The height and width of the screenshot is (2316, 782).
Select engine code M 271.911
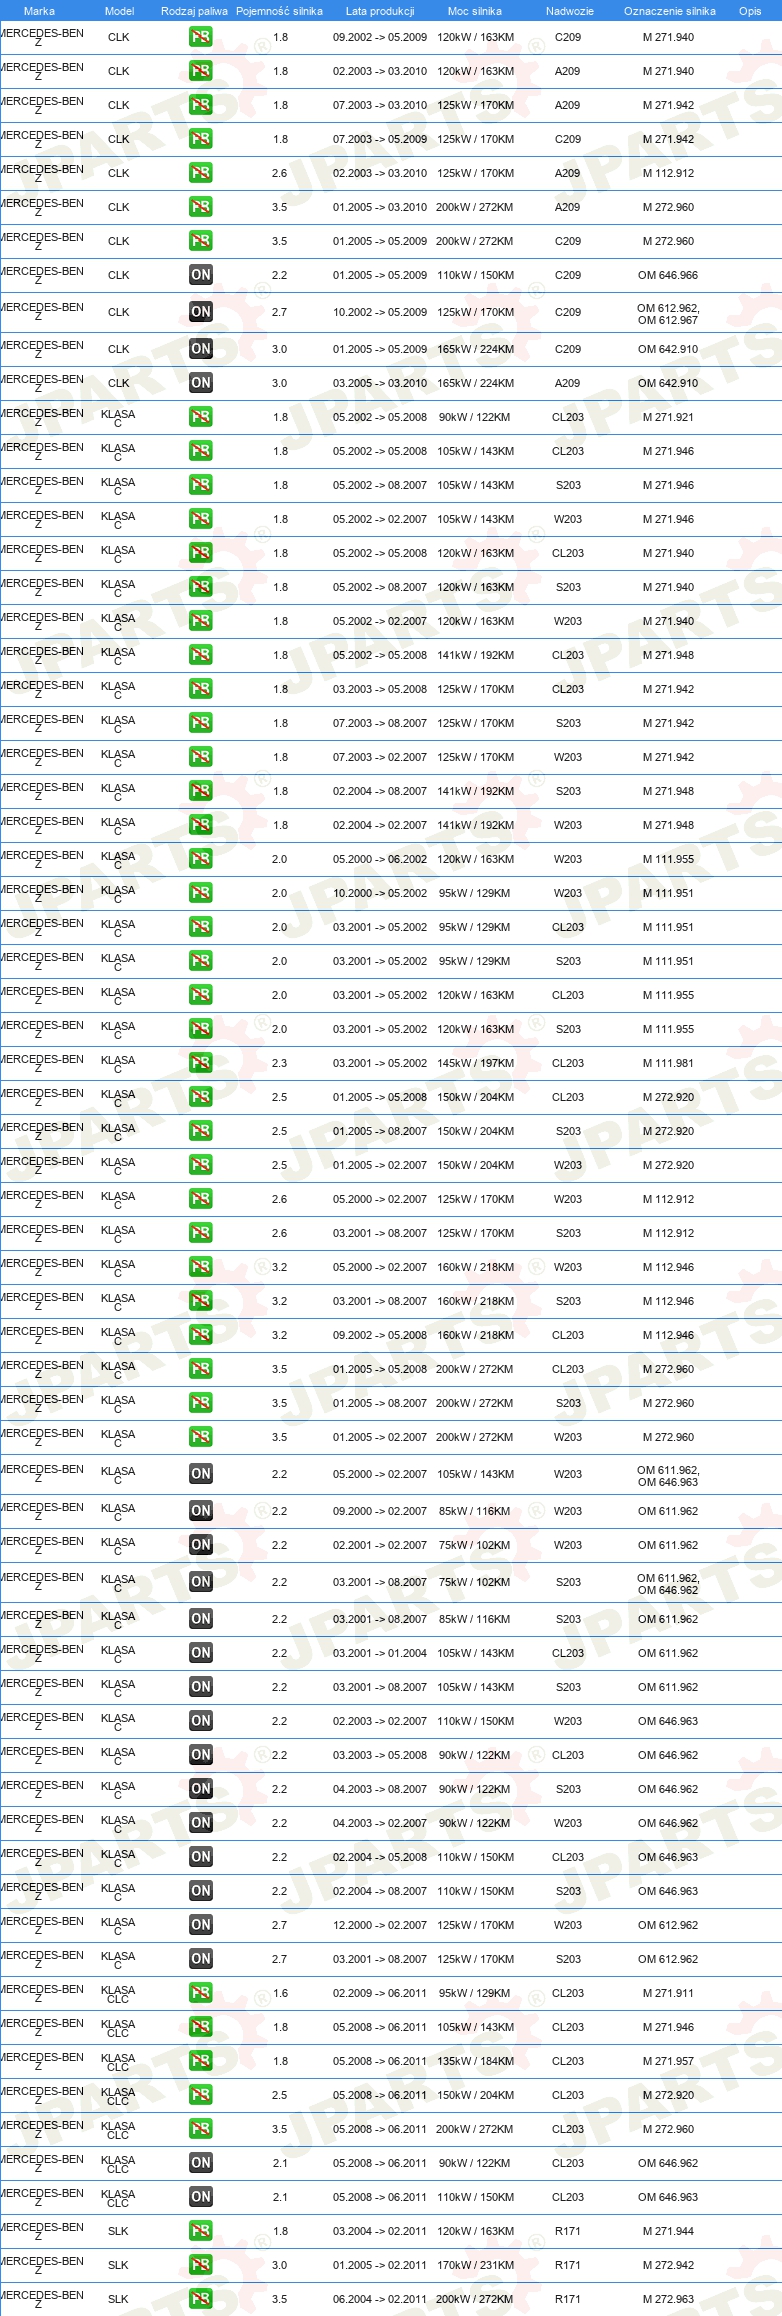tap(668, 1993)
